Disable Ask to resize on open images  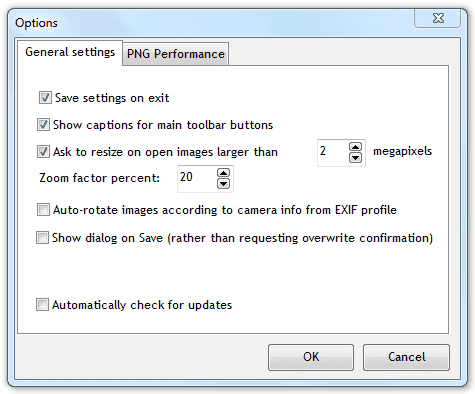[x=43, y=152]
